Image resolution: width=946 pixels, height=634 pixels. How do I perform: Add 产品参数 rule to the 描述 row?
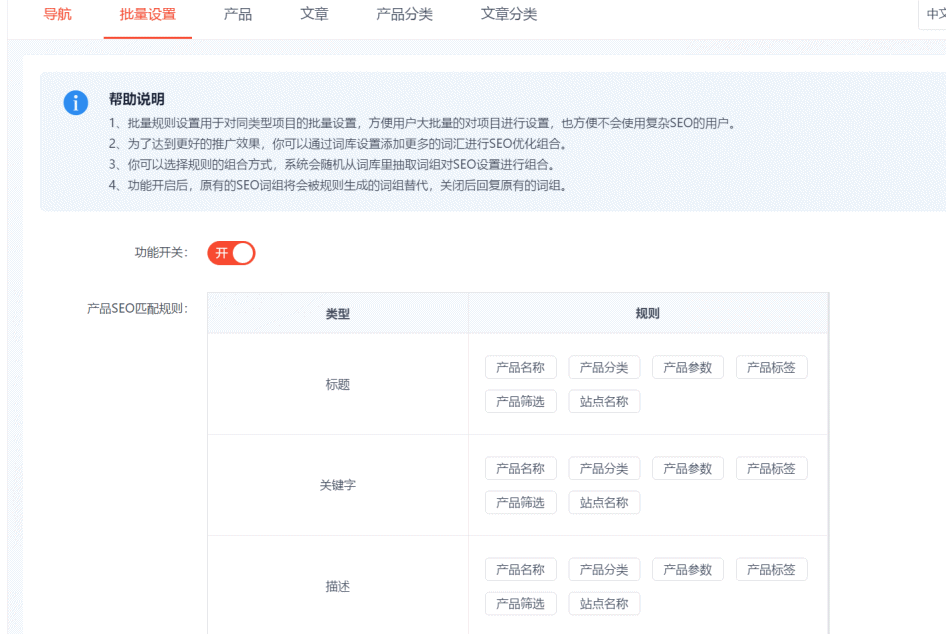[688, 569]
